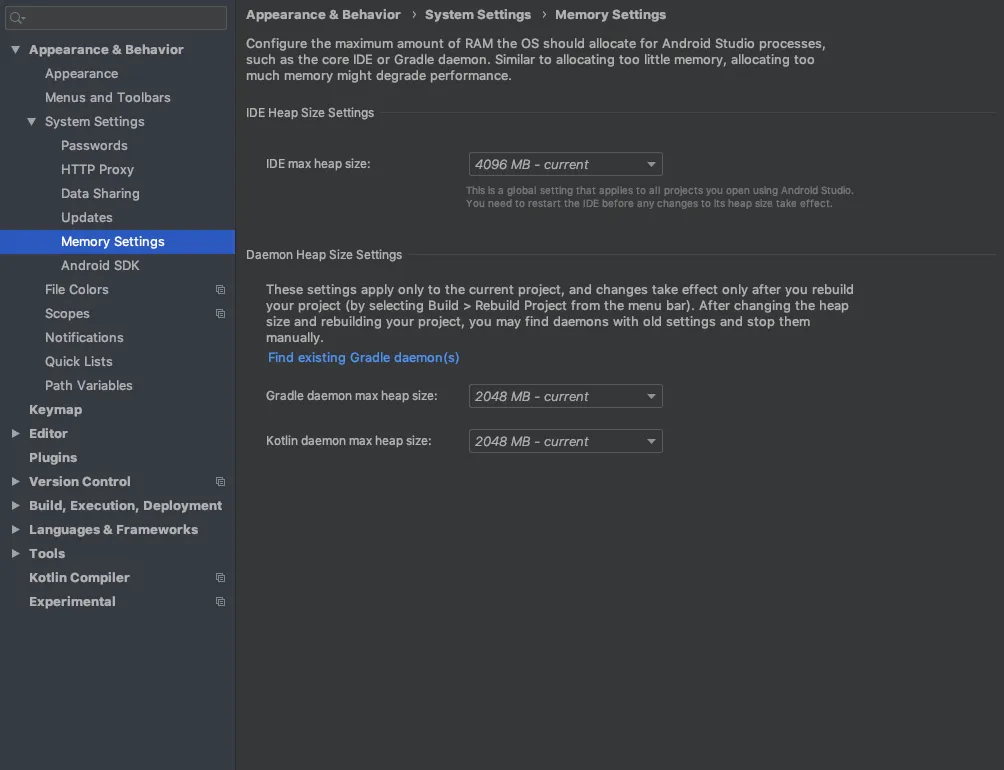
Task: Expand the Languages & Frameworks section
Action: click(x=16, y=530)
